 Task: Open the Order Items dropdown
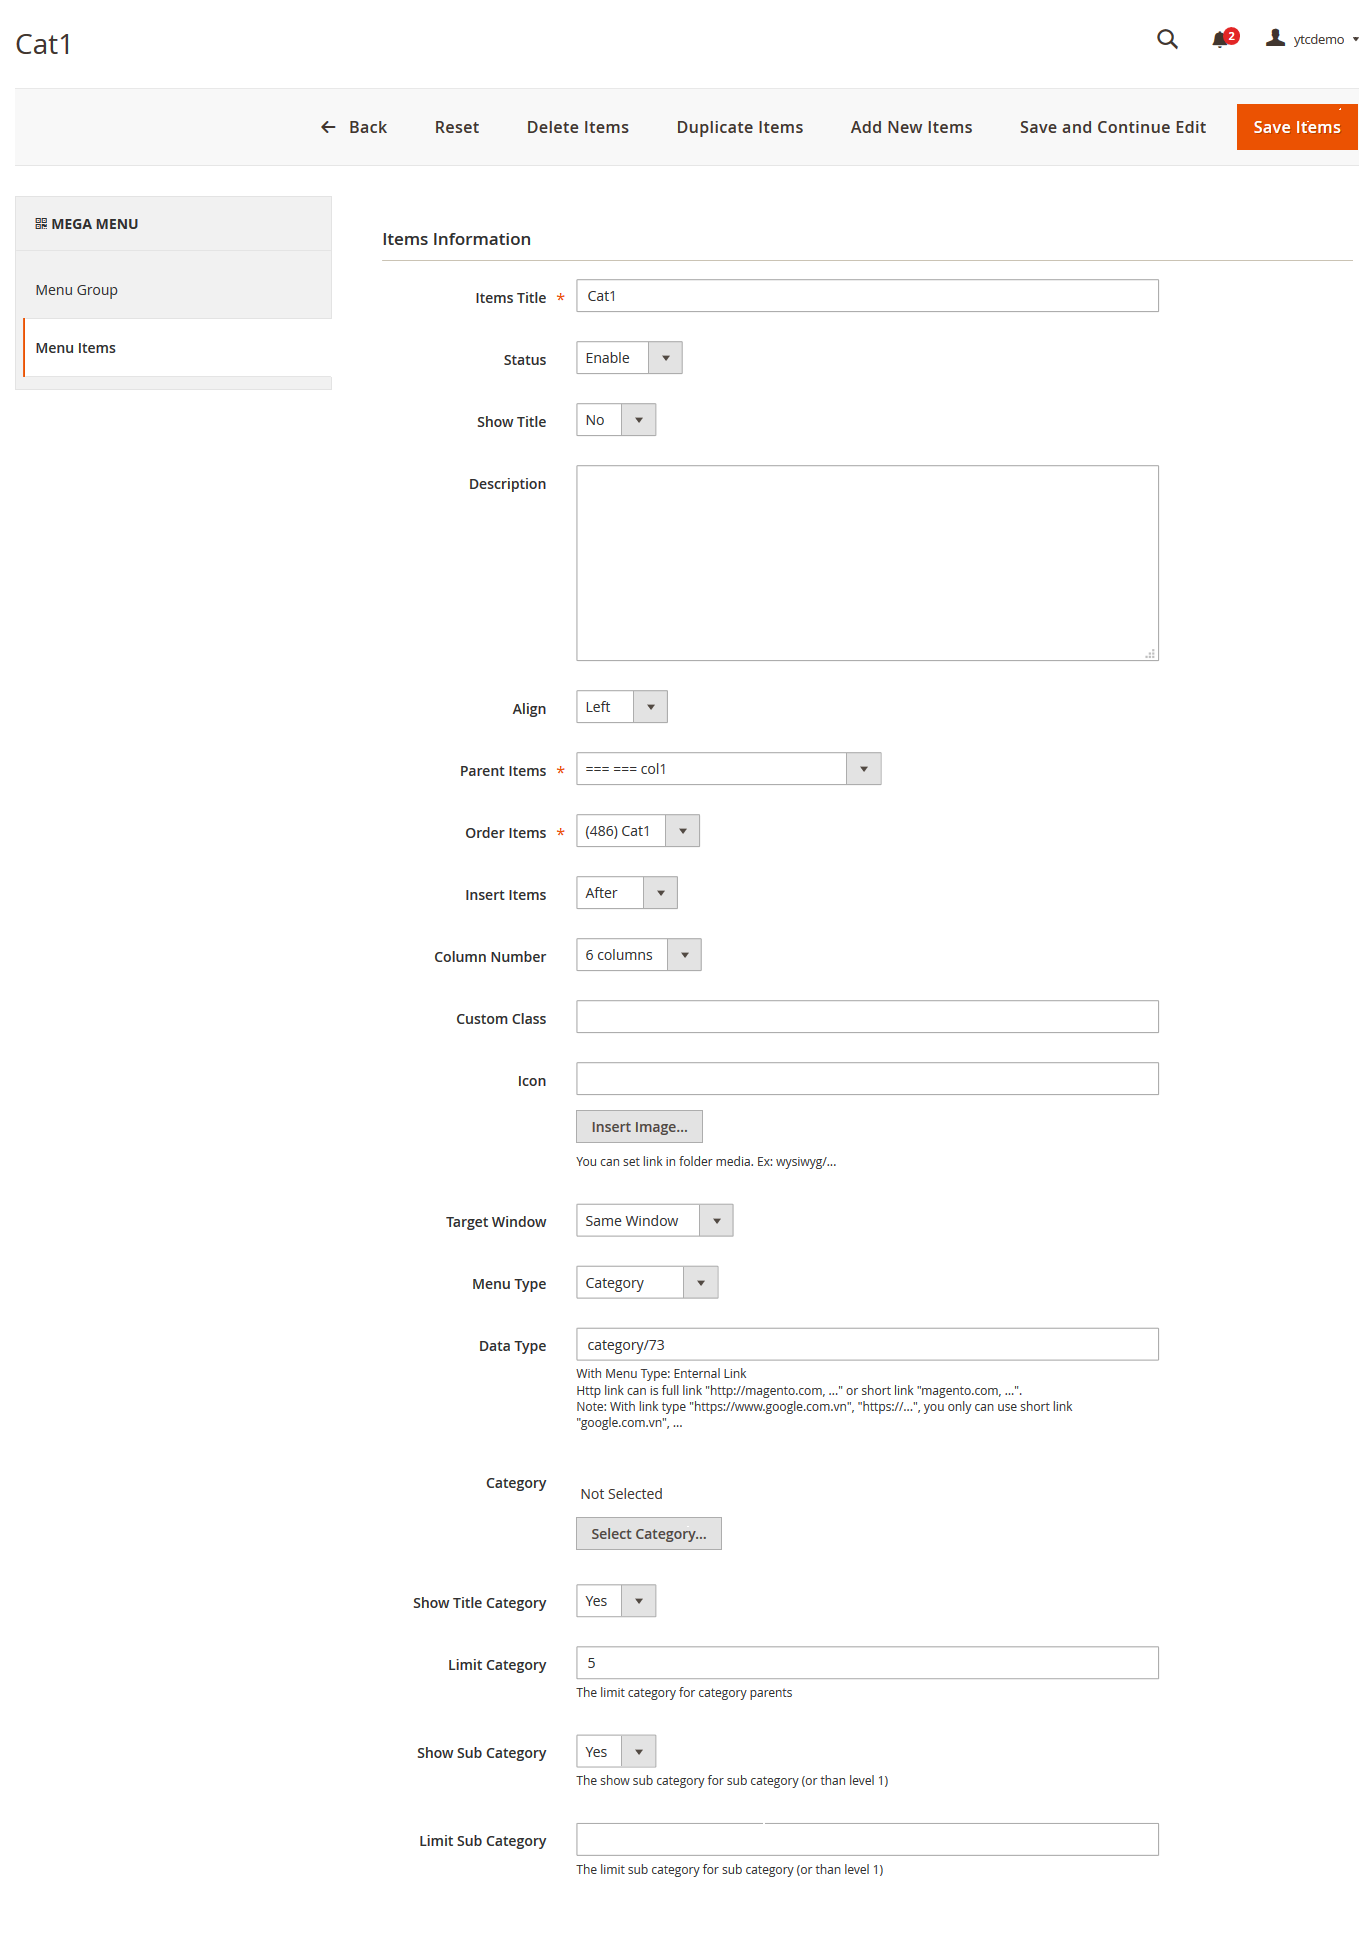tap(638, 831)
